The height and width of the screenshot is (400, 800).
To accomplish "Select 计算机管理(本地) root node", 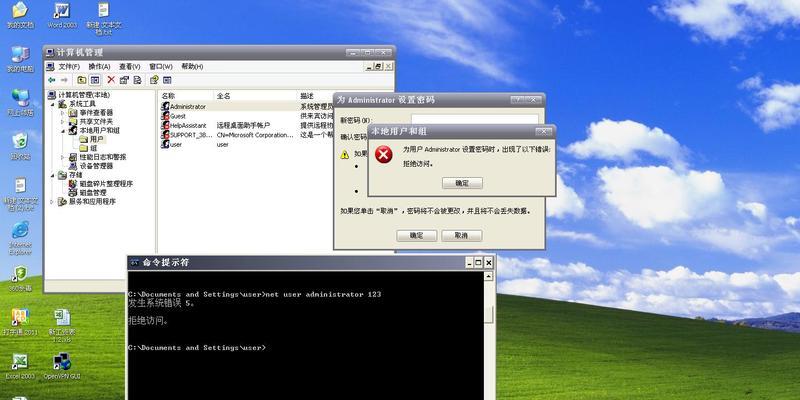I will (79, 95).
